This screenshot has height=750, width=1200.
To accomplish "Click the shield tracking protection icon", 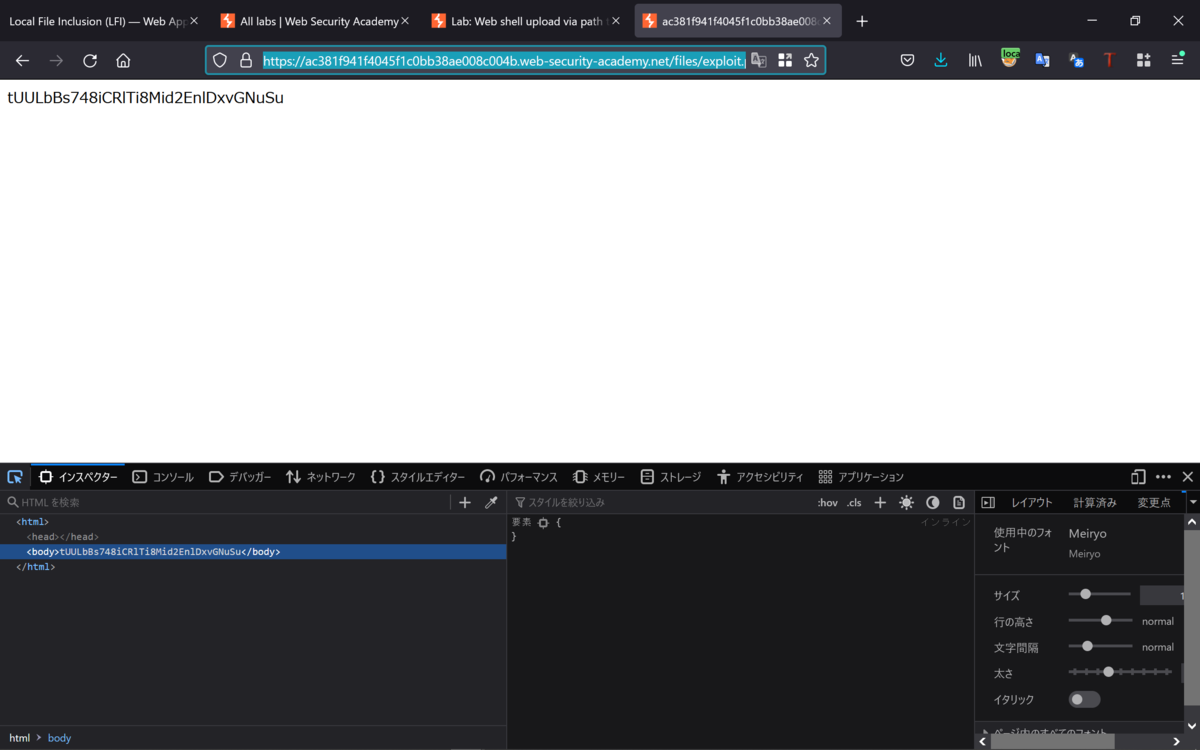I will (x=219, y=60).
